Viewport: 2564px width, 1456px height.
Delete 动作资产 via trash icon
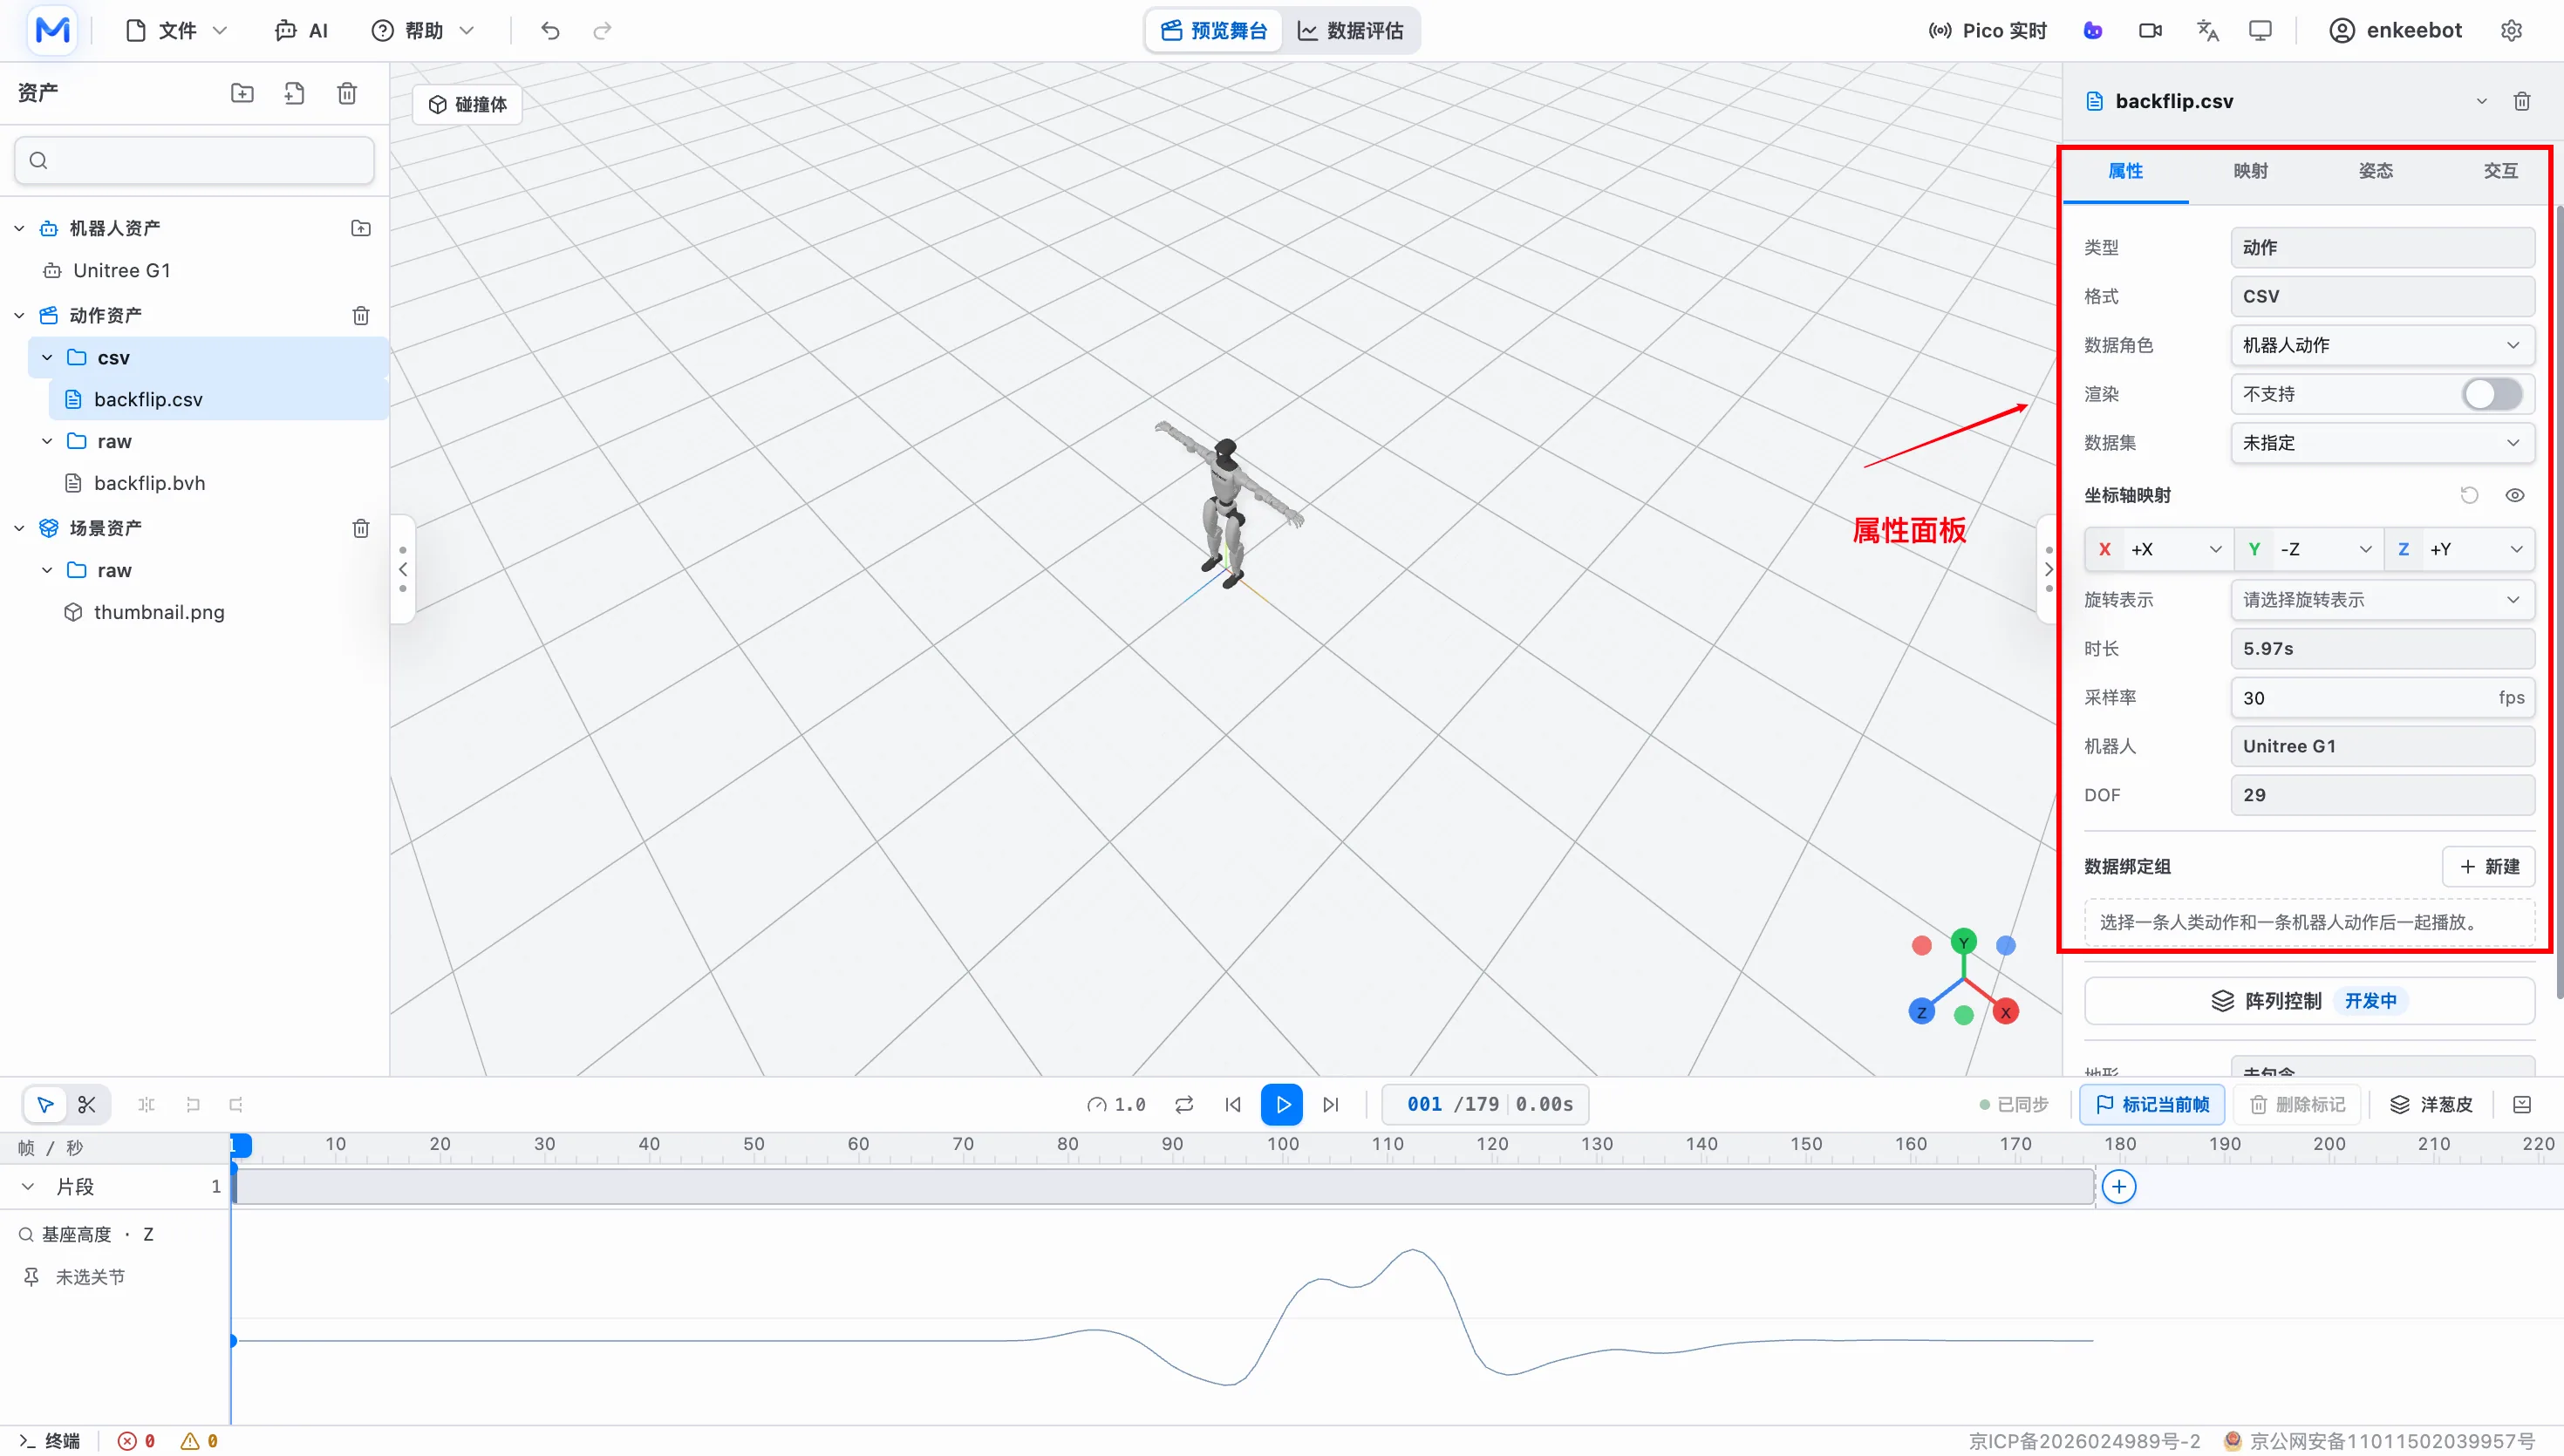(361, 315)
